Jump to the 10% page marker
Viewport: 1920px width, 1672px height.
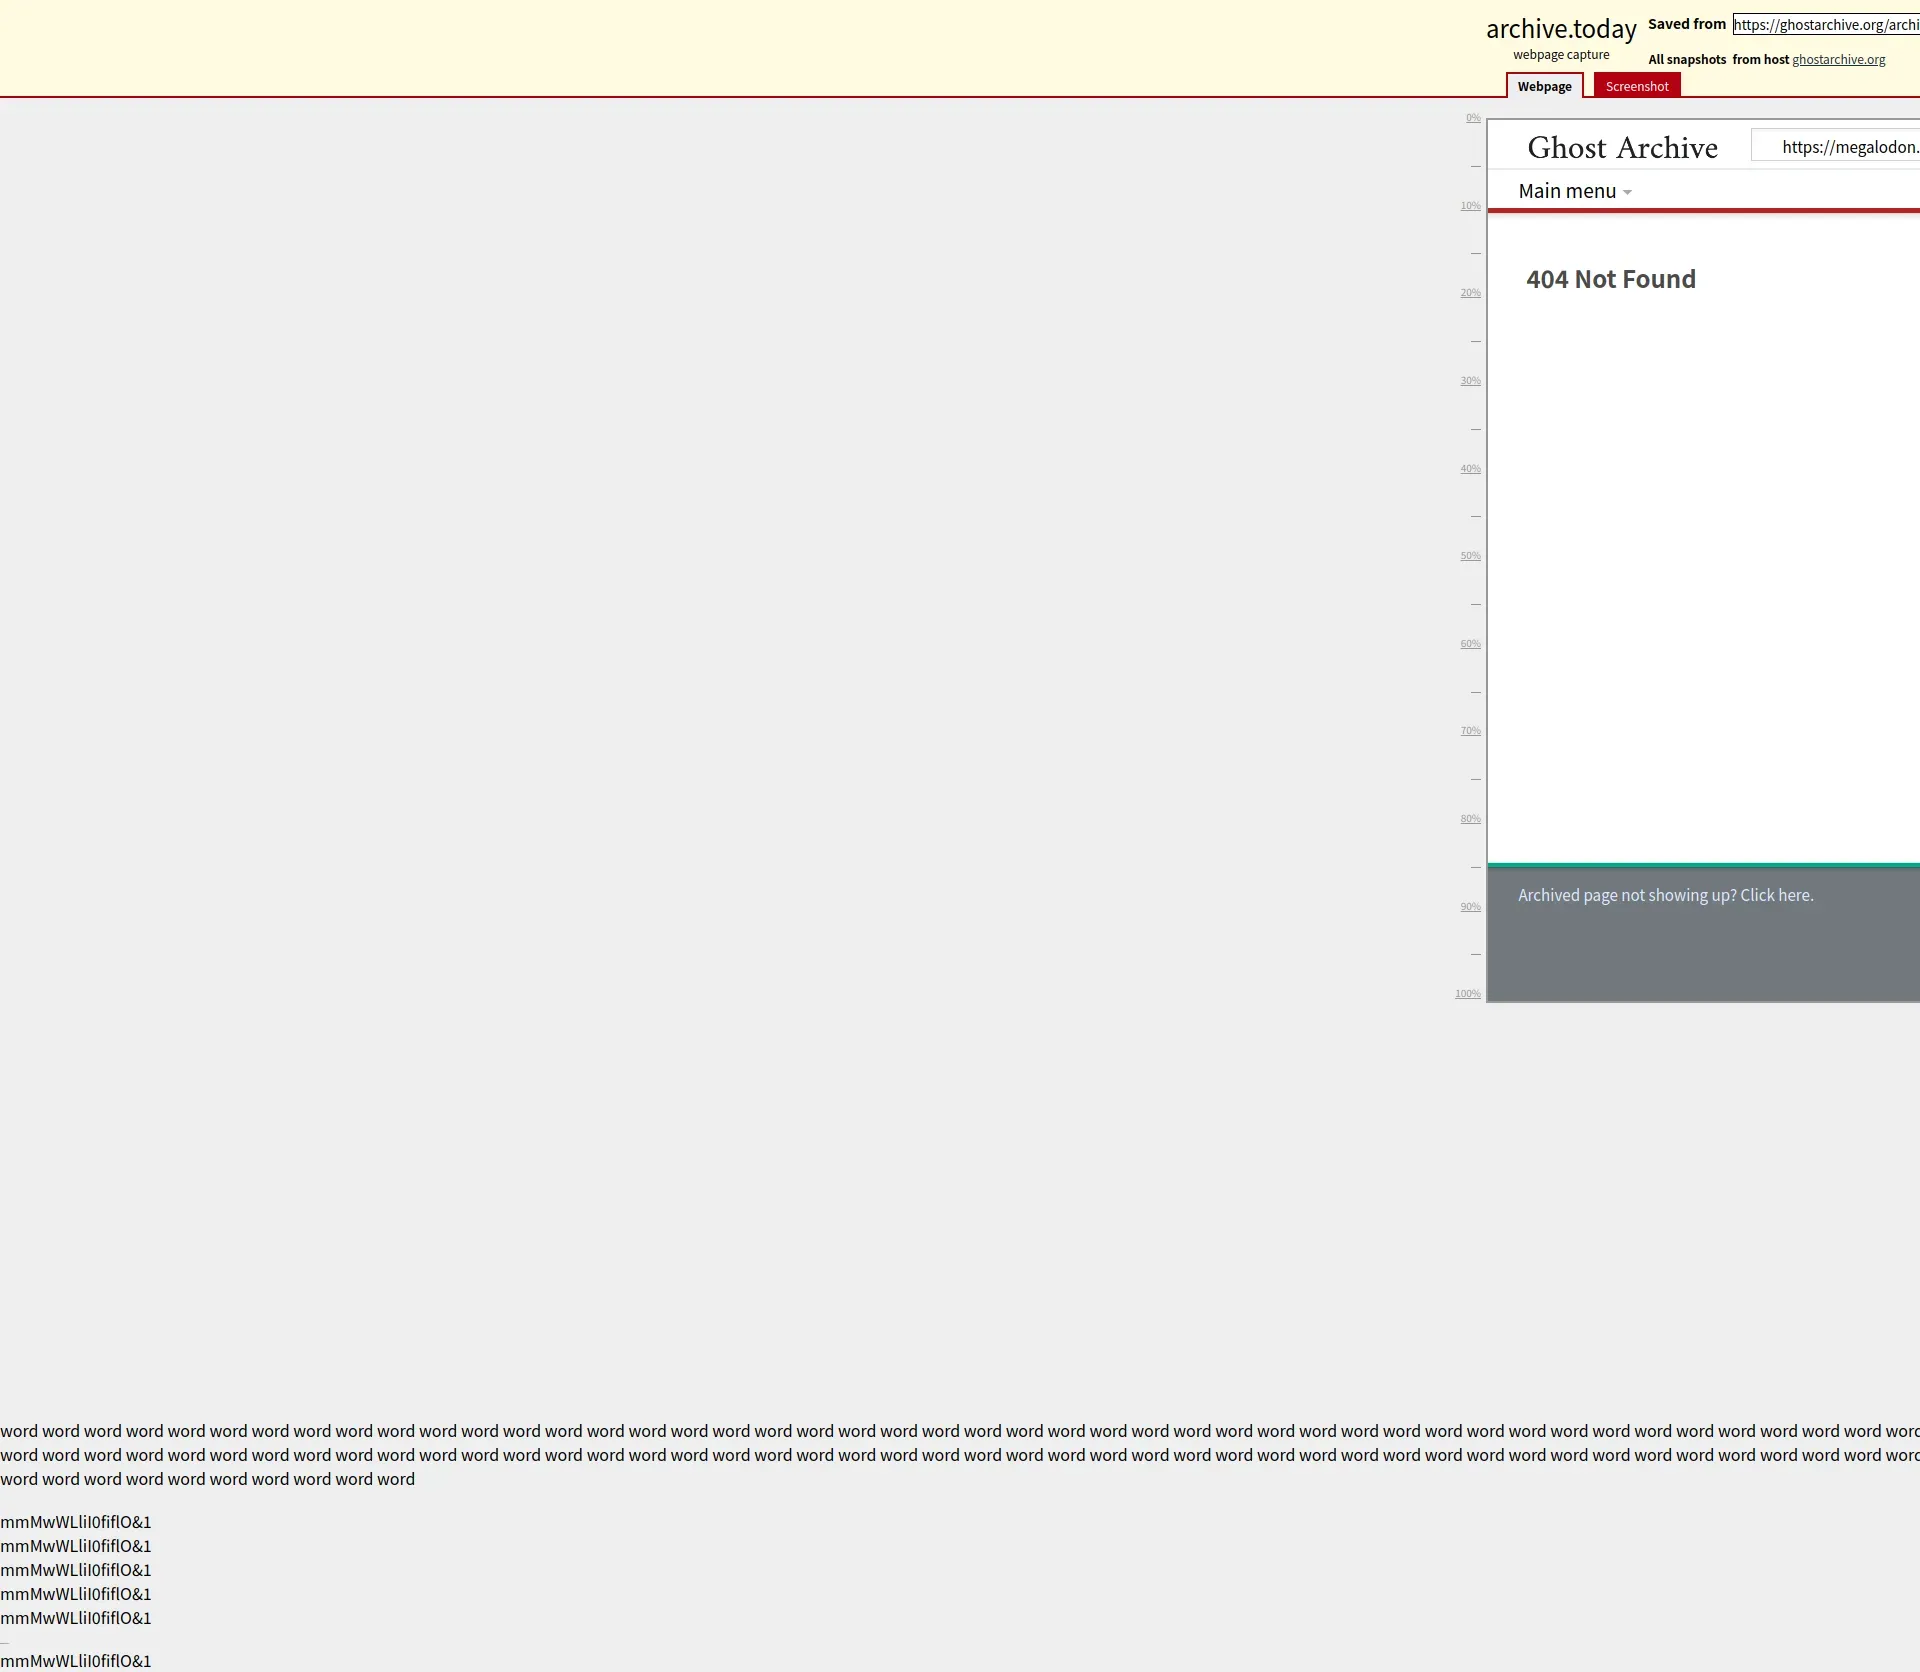(x=1470, y=206)
